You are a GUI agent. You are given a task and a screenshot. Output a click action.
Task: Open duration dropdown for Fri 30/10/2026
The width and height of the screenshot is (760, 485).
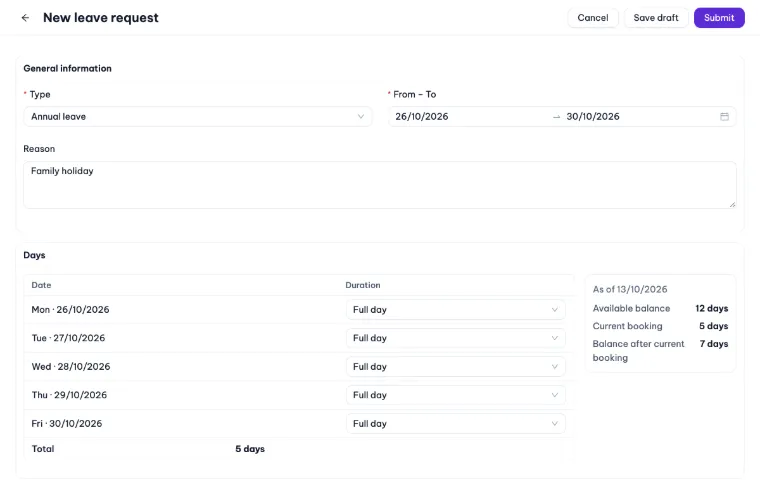tap(456, 423)
